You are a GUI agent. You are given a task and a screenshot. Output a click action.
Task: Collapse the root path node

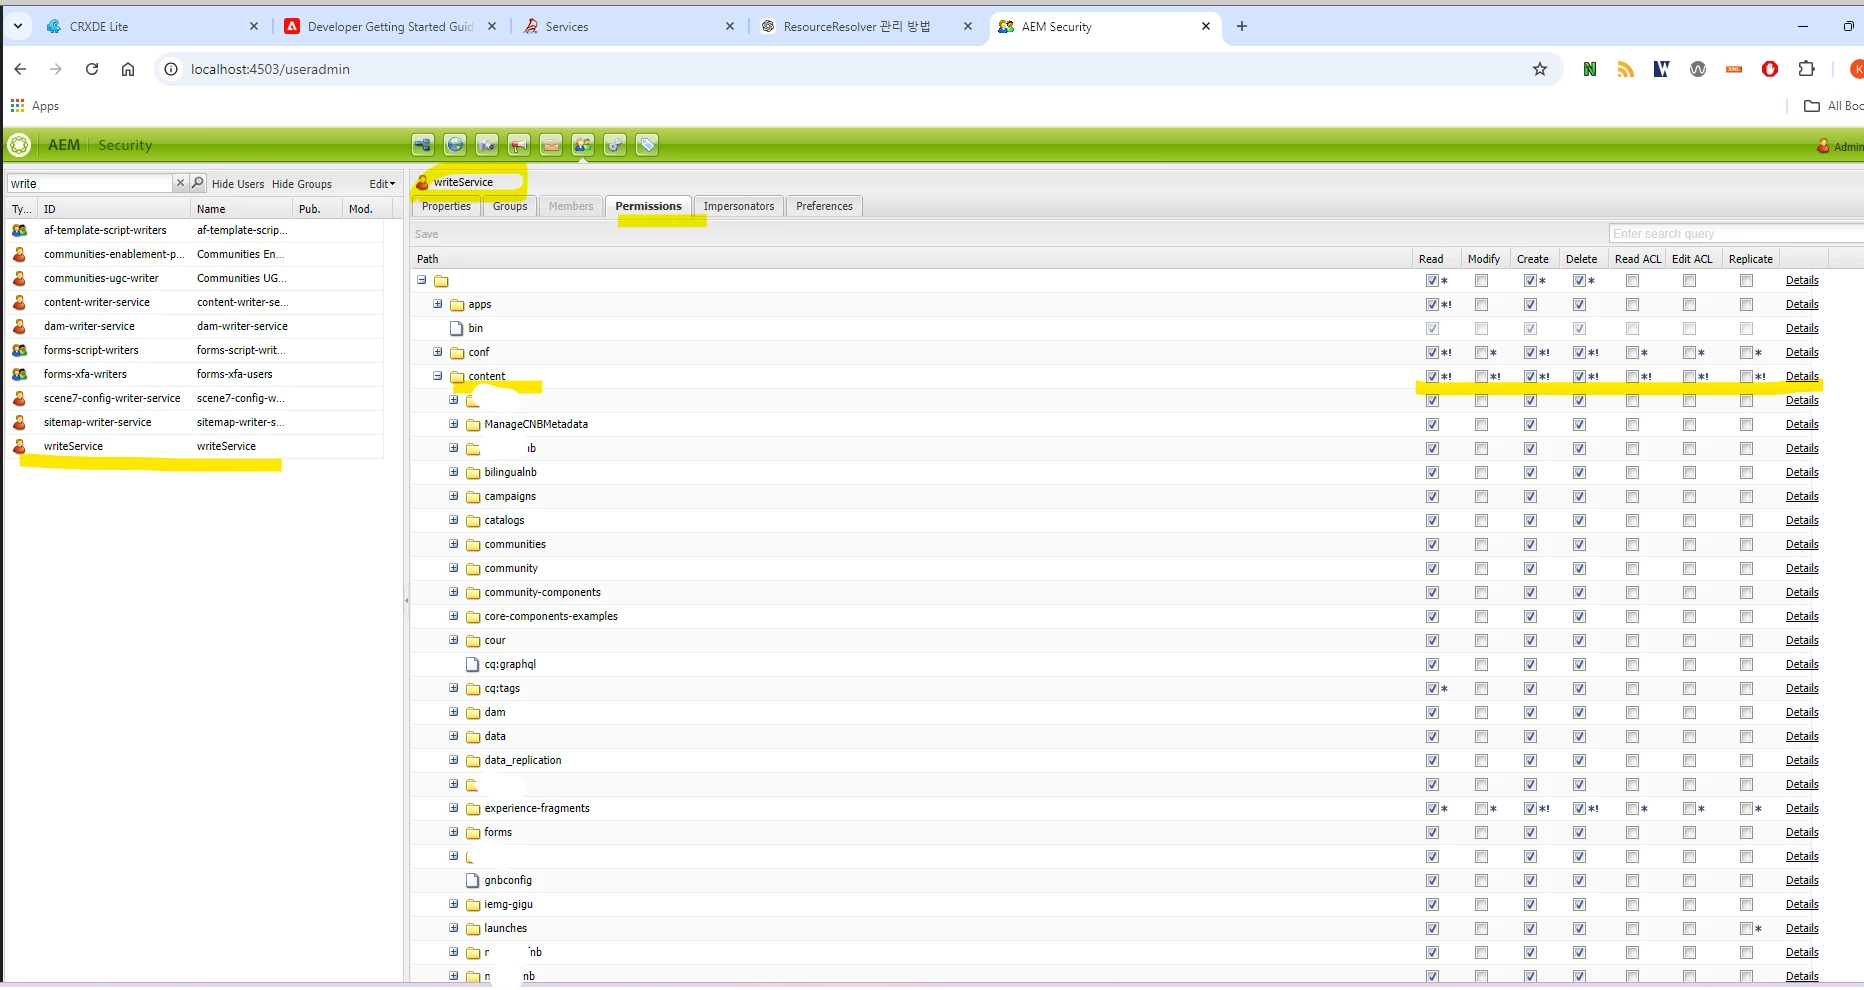pyautogui.click(x=421, y=280)
